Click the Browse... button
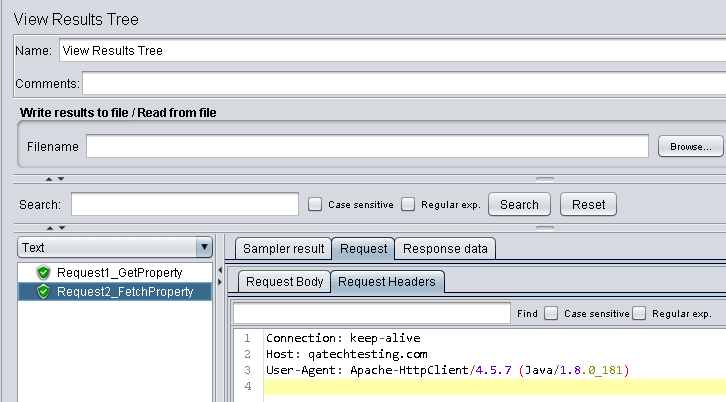Screen dimensions: 726x402 point(691,146)
